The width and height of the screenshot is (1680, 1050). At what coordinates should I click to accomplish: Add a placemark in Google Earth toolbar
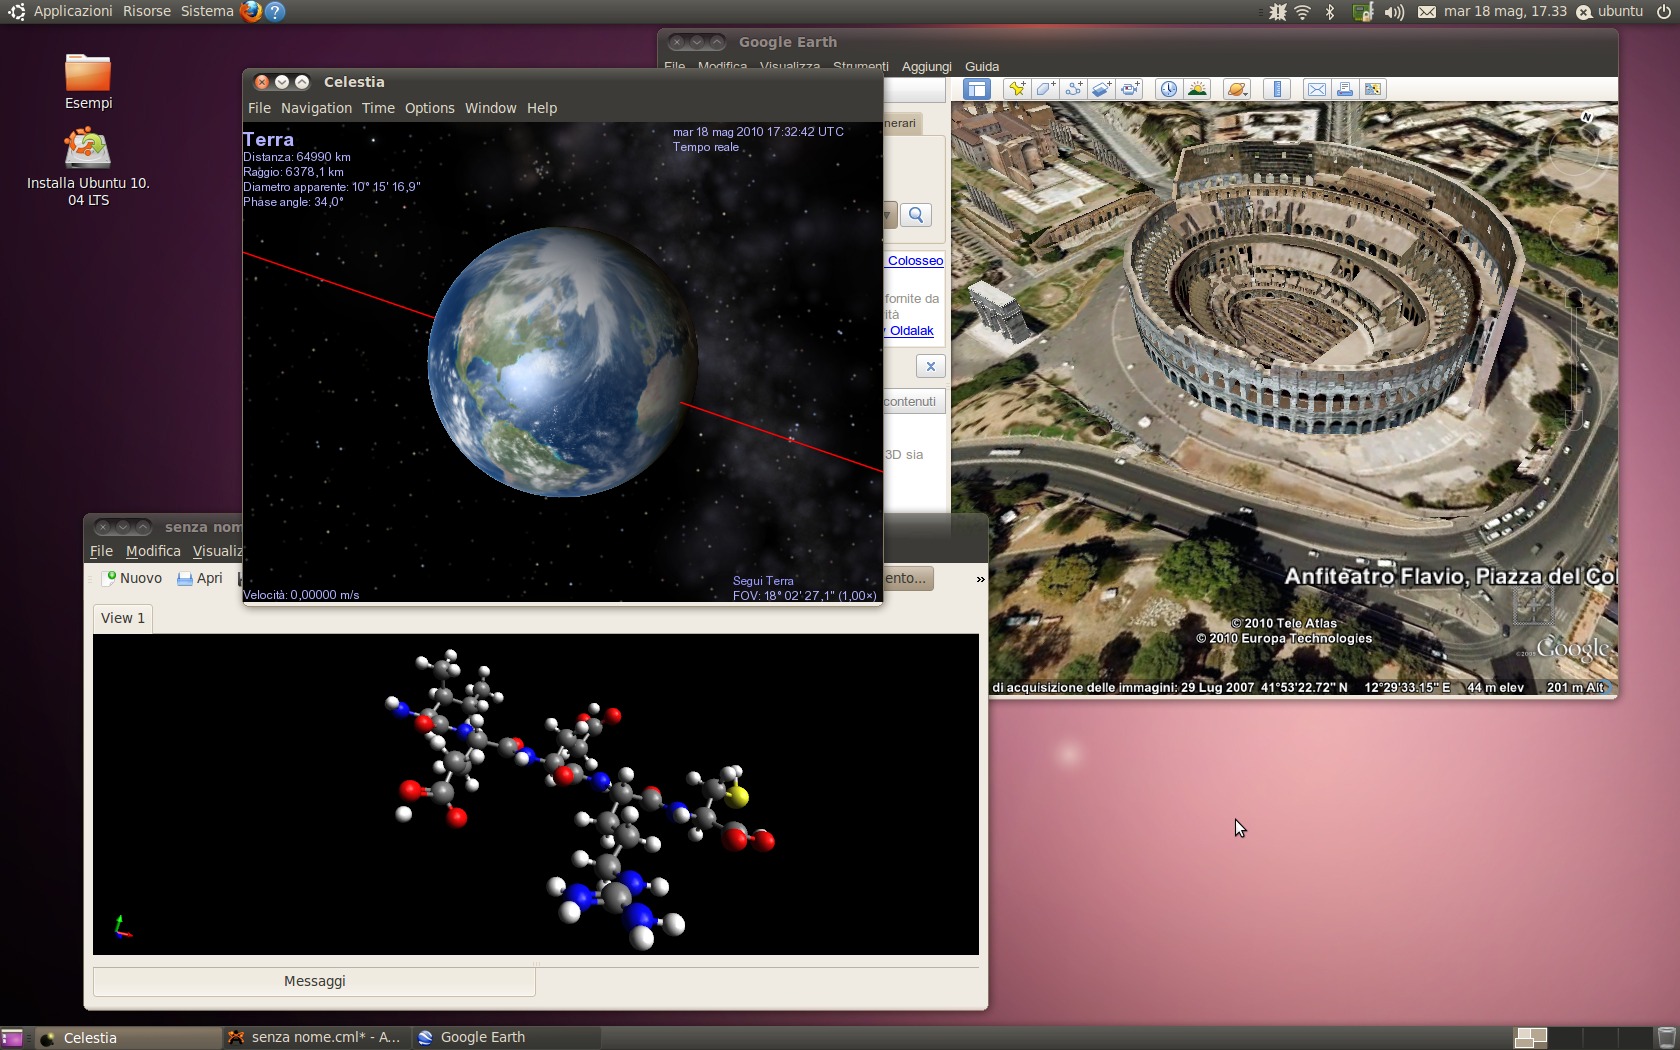tap(1017, 89)
